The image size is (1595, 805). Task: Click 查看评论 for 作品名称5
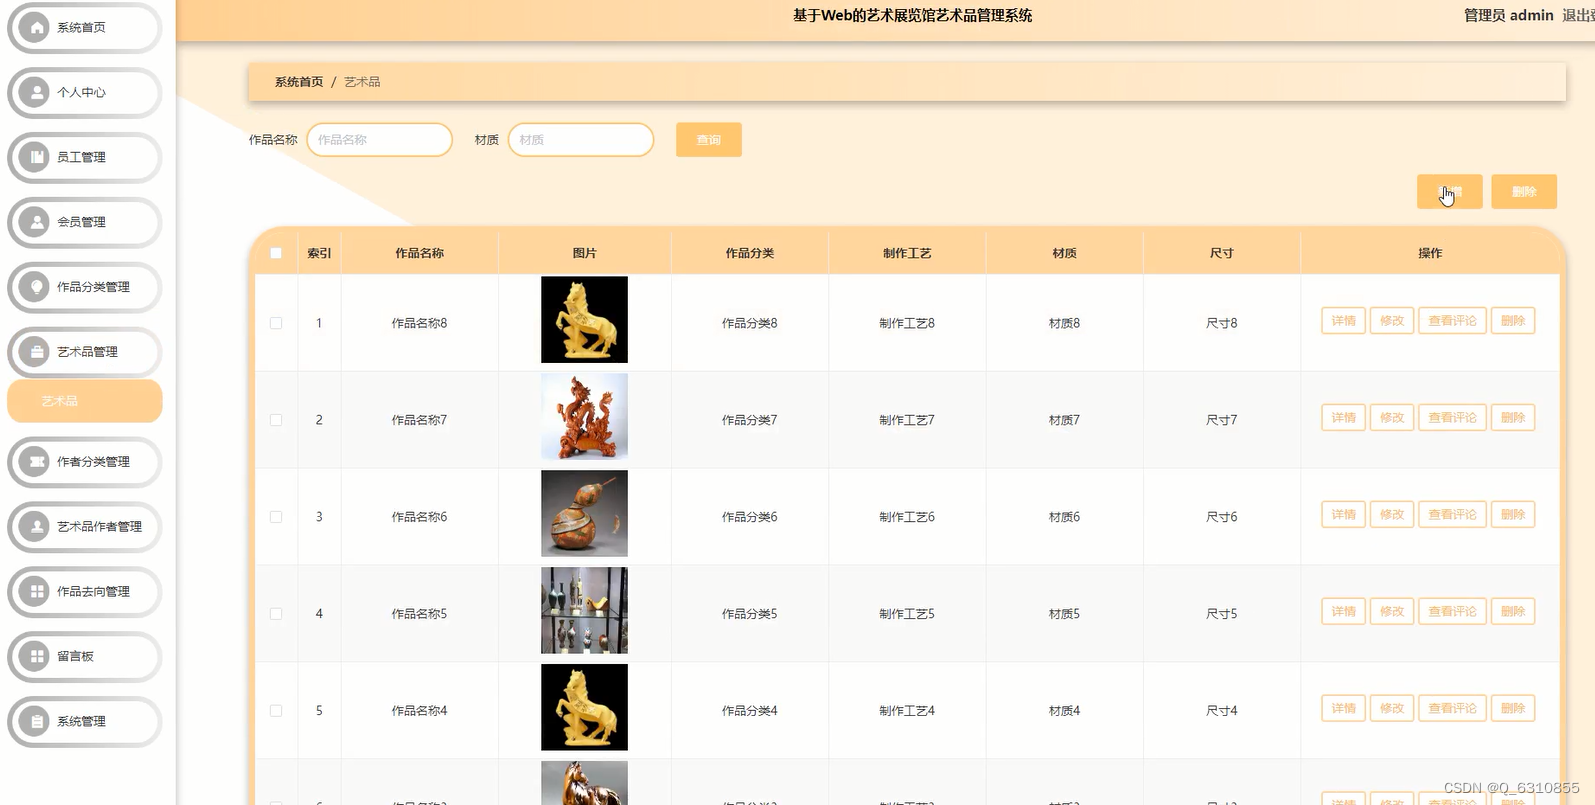[1452, 612]
